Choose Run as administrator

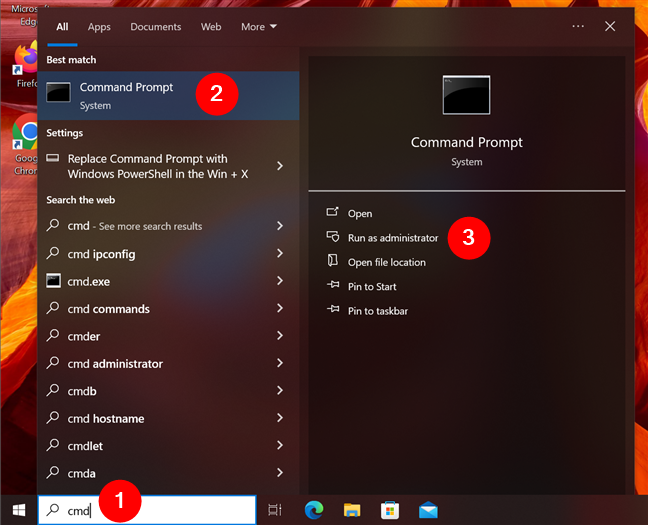[x=393, y=238]
